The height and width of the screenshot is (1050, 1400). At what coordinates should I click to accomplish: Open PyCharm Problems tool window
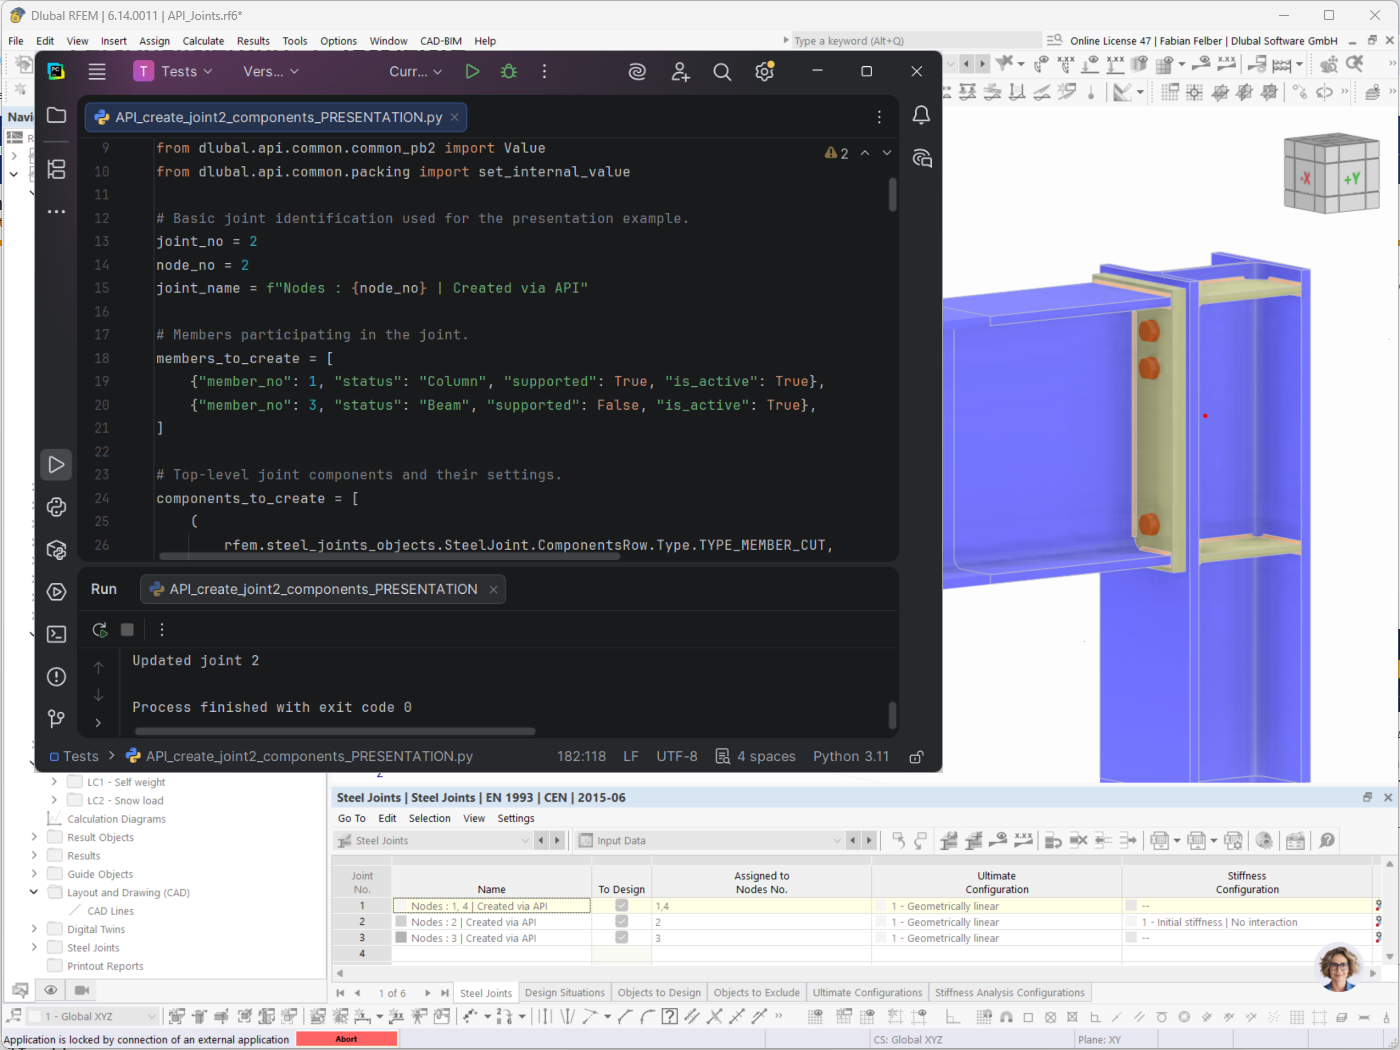57,677
